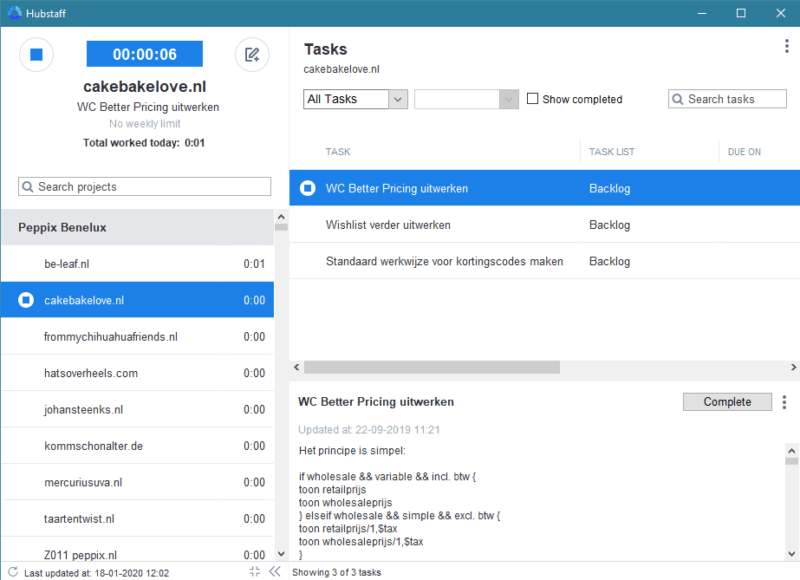Sort by the DUE ON column header
800x580 pixels.
point(744,152)
